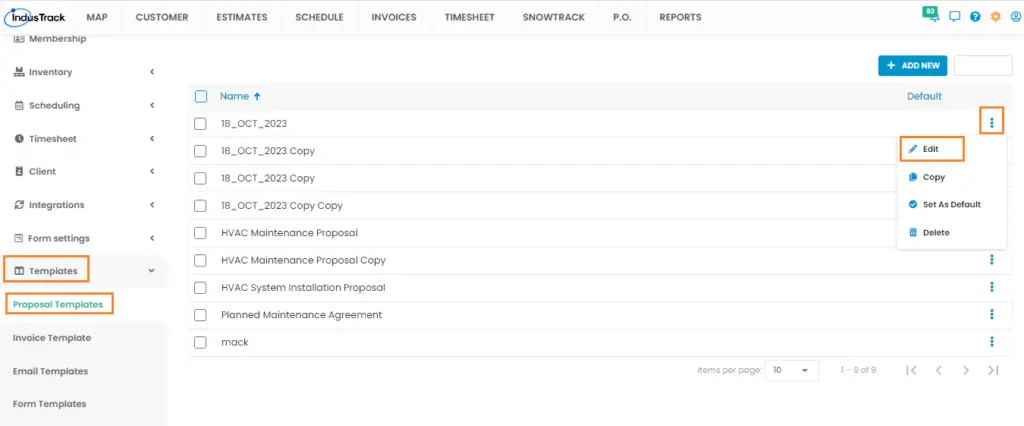Expand the Inventory sidebar section chevron

[152, 72]
